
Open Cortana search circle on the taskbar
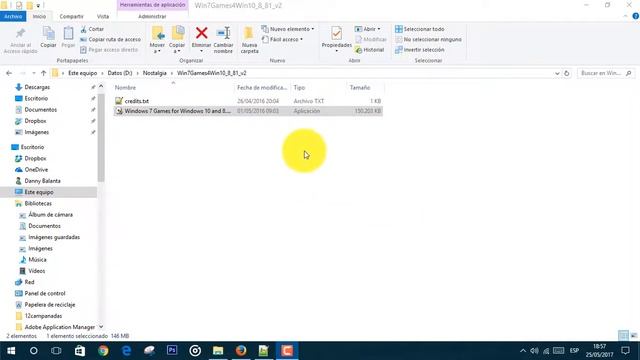coord(33,351)
